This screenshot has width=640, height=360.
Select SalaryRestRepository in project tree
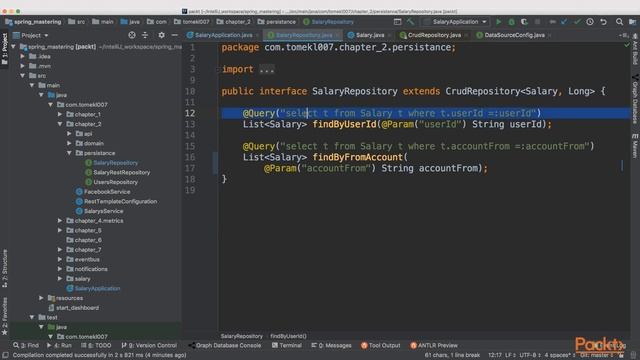click(x=122, y=172)
